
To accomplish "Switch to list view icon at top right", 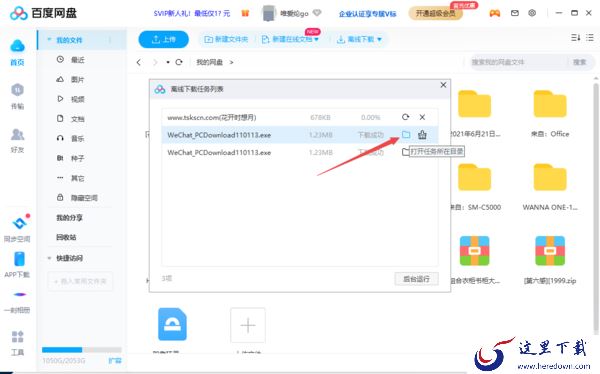I will pyautogui.click(x=590, y=38).
